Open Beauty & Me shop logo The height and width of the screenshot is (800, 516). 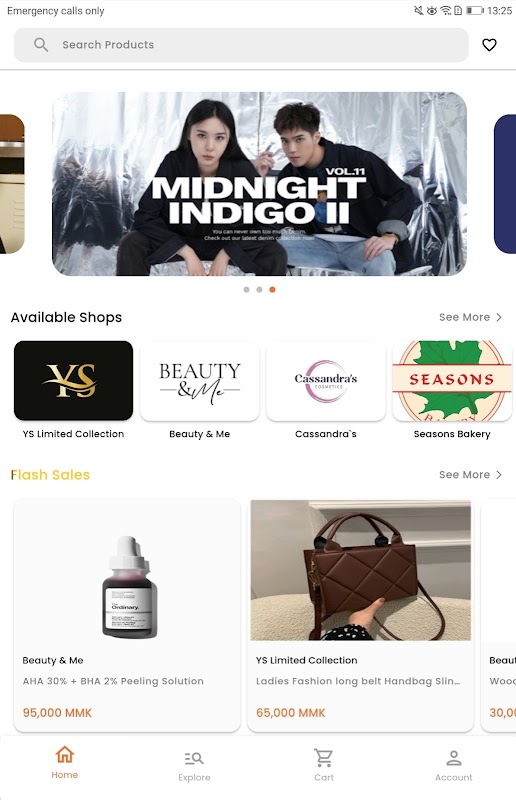point(200,381)
